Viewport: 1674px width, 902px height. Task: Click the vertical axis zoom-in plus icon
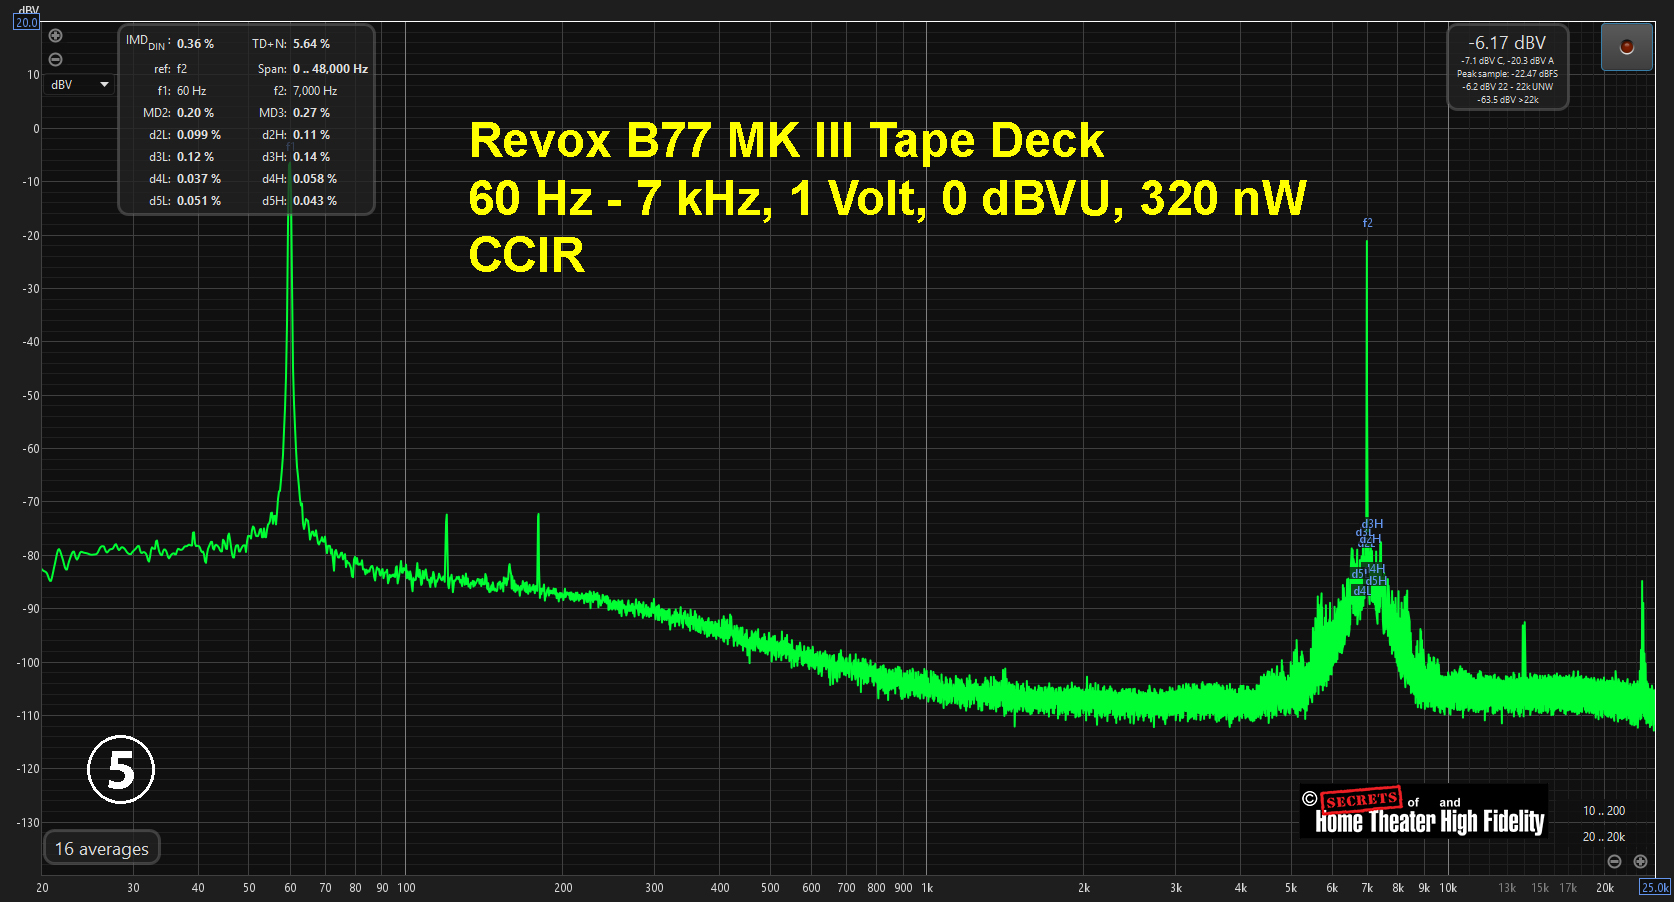pos(56,36)
